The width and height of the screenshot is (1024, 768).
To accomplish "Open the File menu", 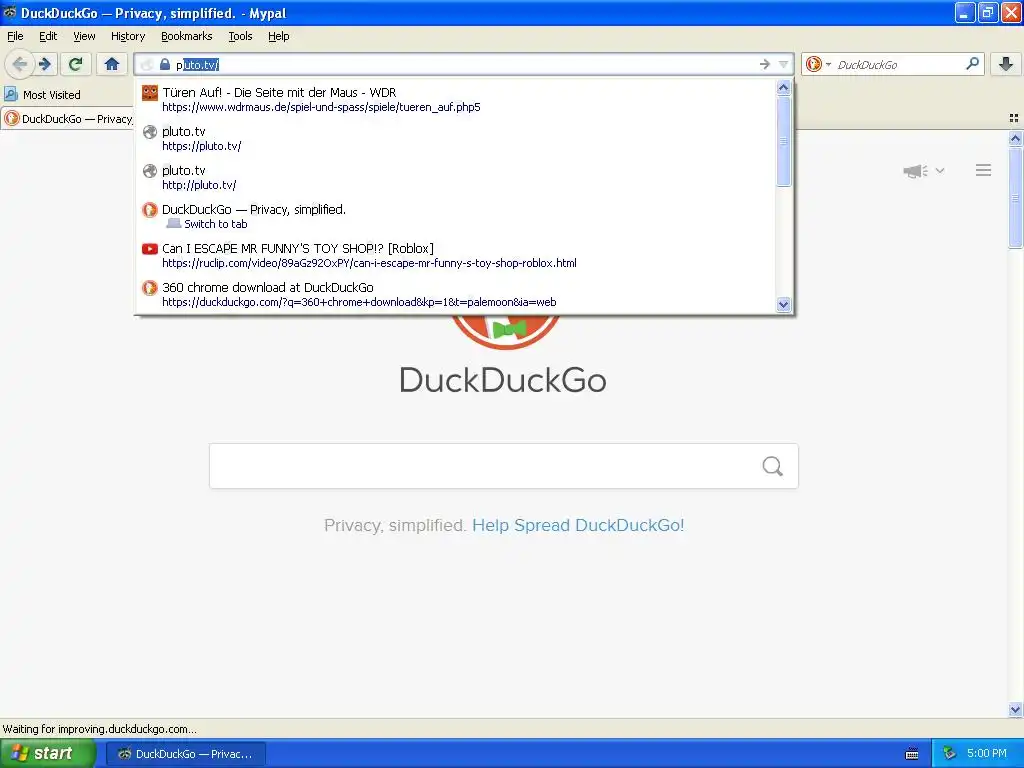I will 15,36.
